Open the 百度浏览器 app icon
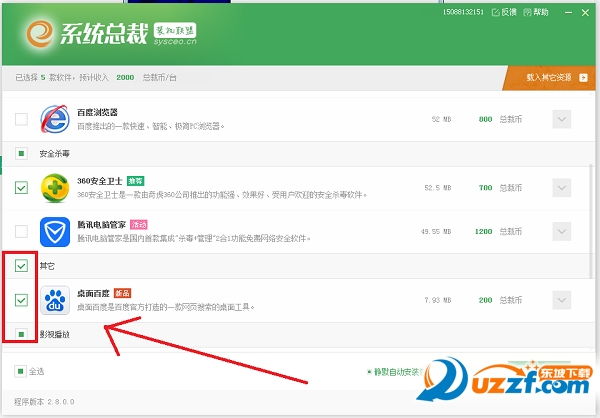Image resolution: width=600 pixels, height=418 pixels. [x=55, y=119]
